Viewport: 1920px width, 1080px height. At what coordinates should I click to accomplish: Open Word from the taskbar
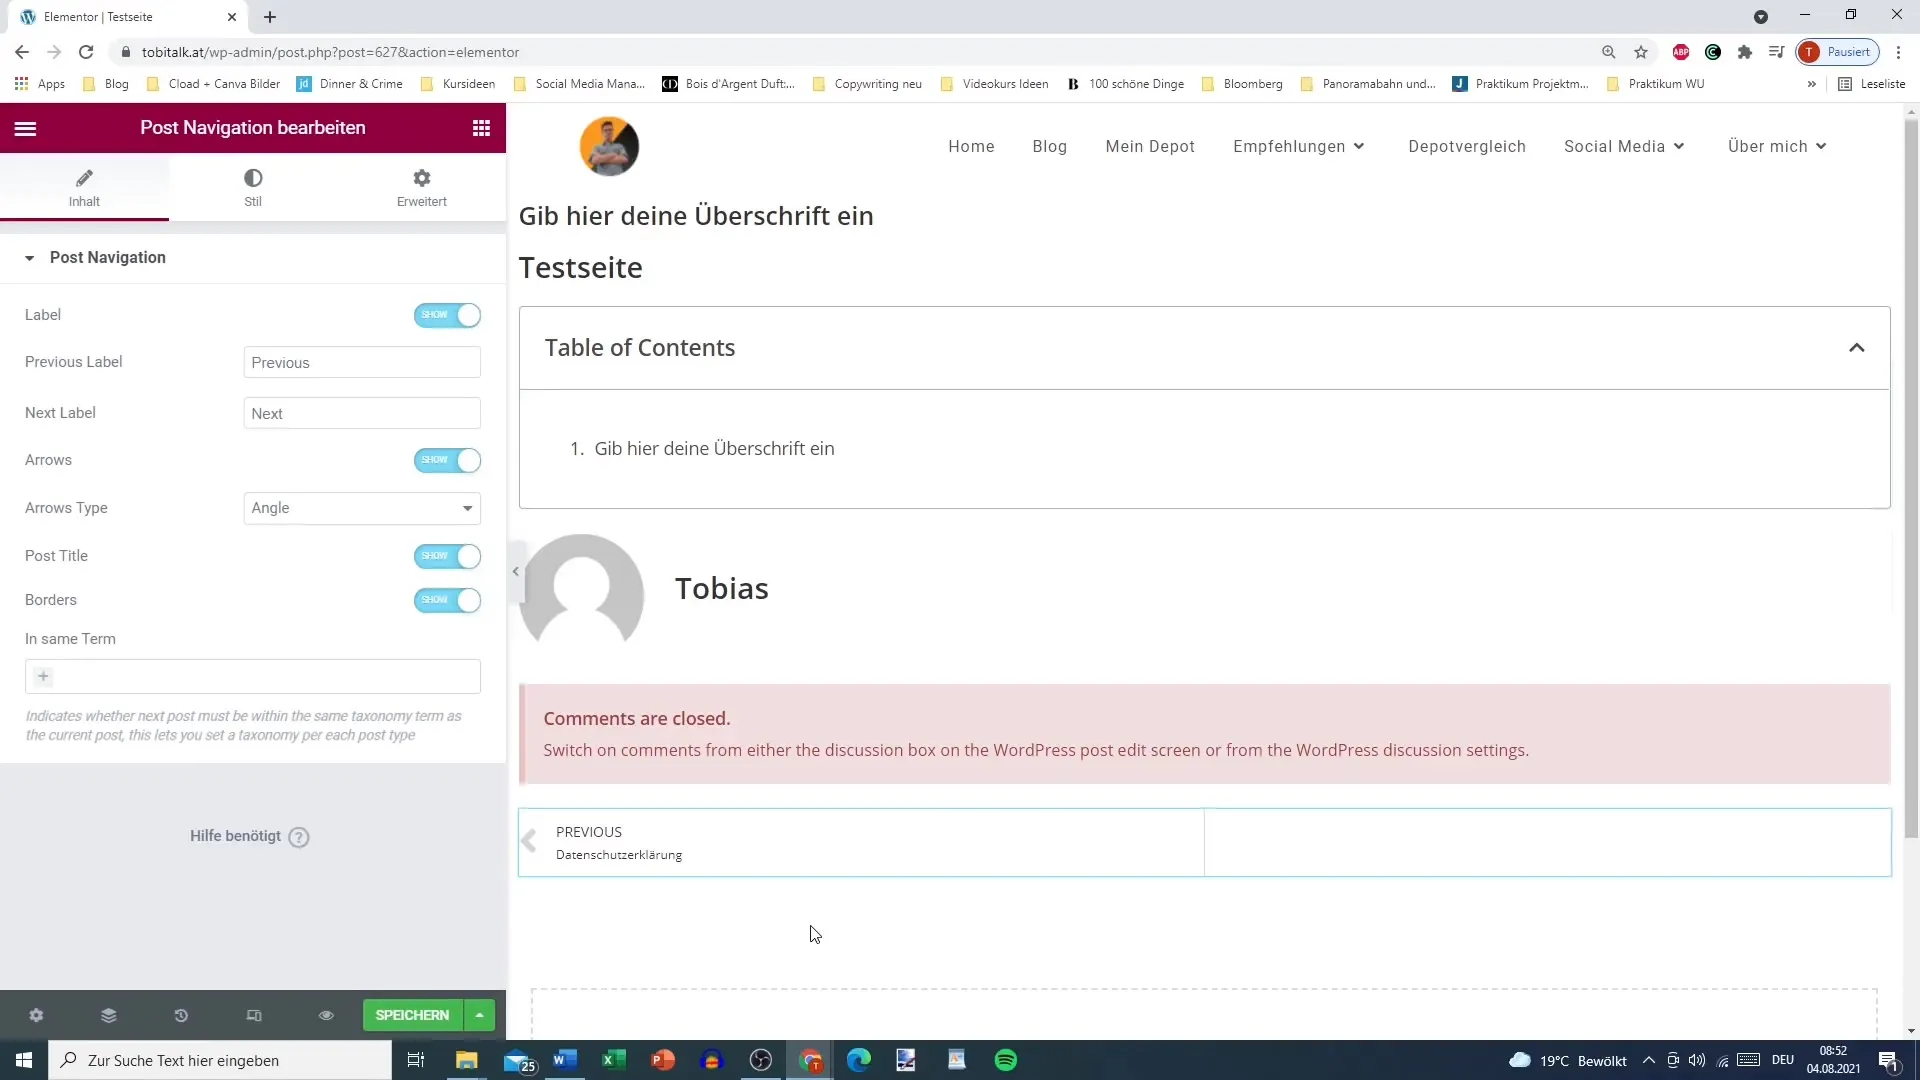pyautogui.click(x=565, y=1060)
